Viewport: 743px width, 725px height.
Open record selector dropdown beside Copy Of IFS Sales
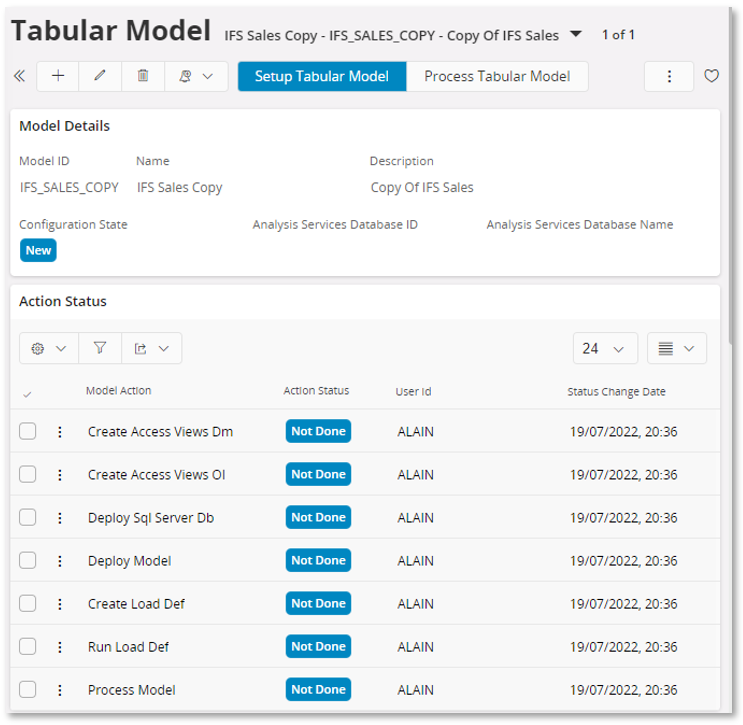576,34
